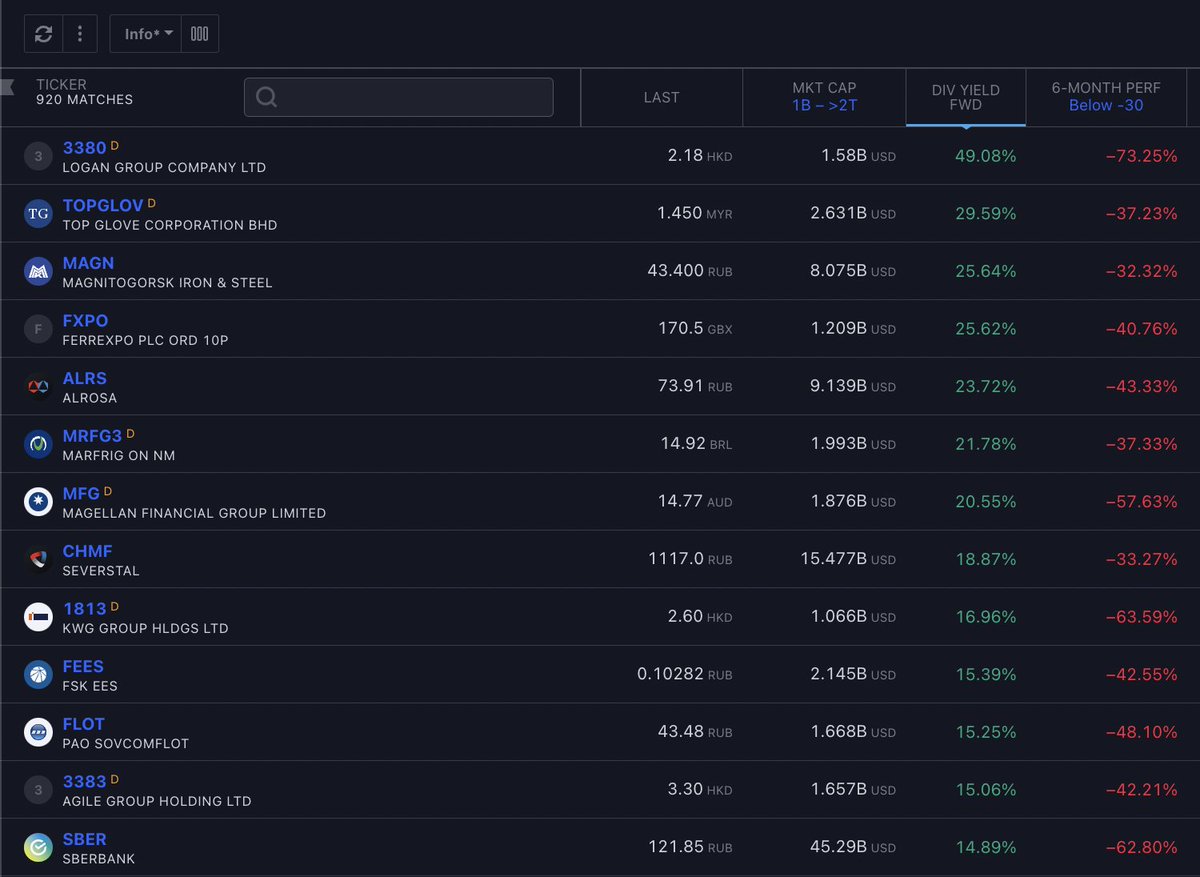Click the KWG Group logo icon
This screenshot has height=877, width=1200.
[38, 617]
